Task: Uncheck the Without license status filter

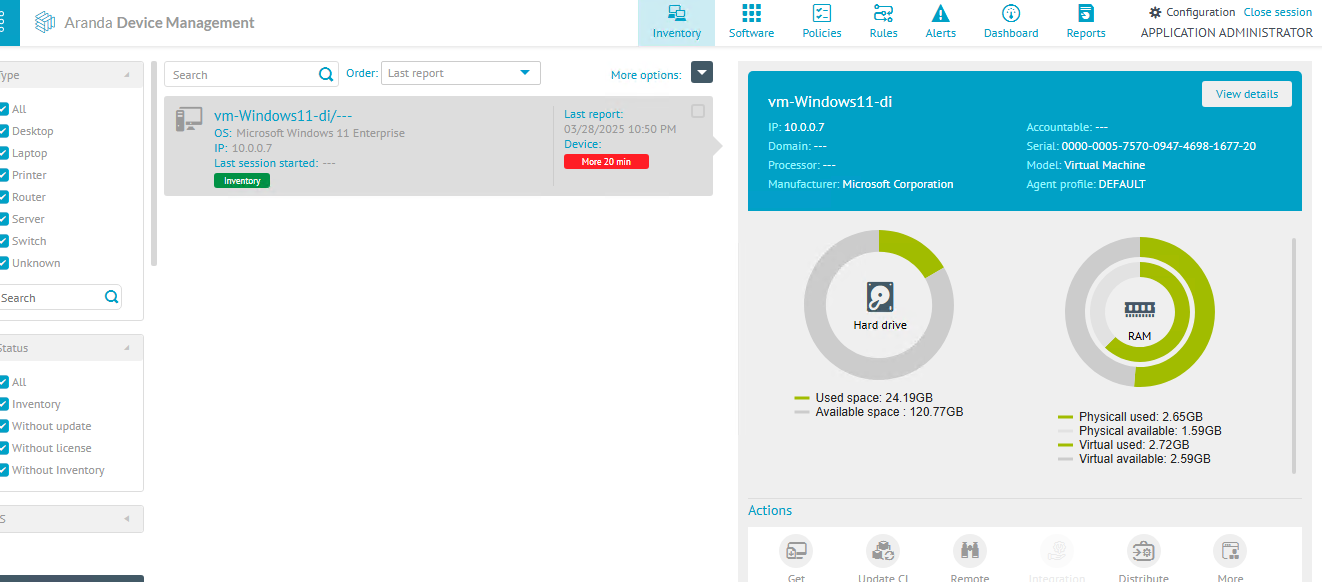Action: click(4, 448)
